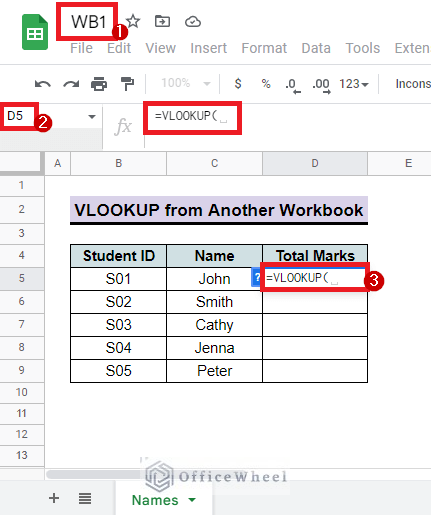The image size is (431, 515).
Task: Select column B header
Action: pyautogui.click(x=118, y=163)
